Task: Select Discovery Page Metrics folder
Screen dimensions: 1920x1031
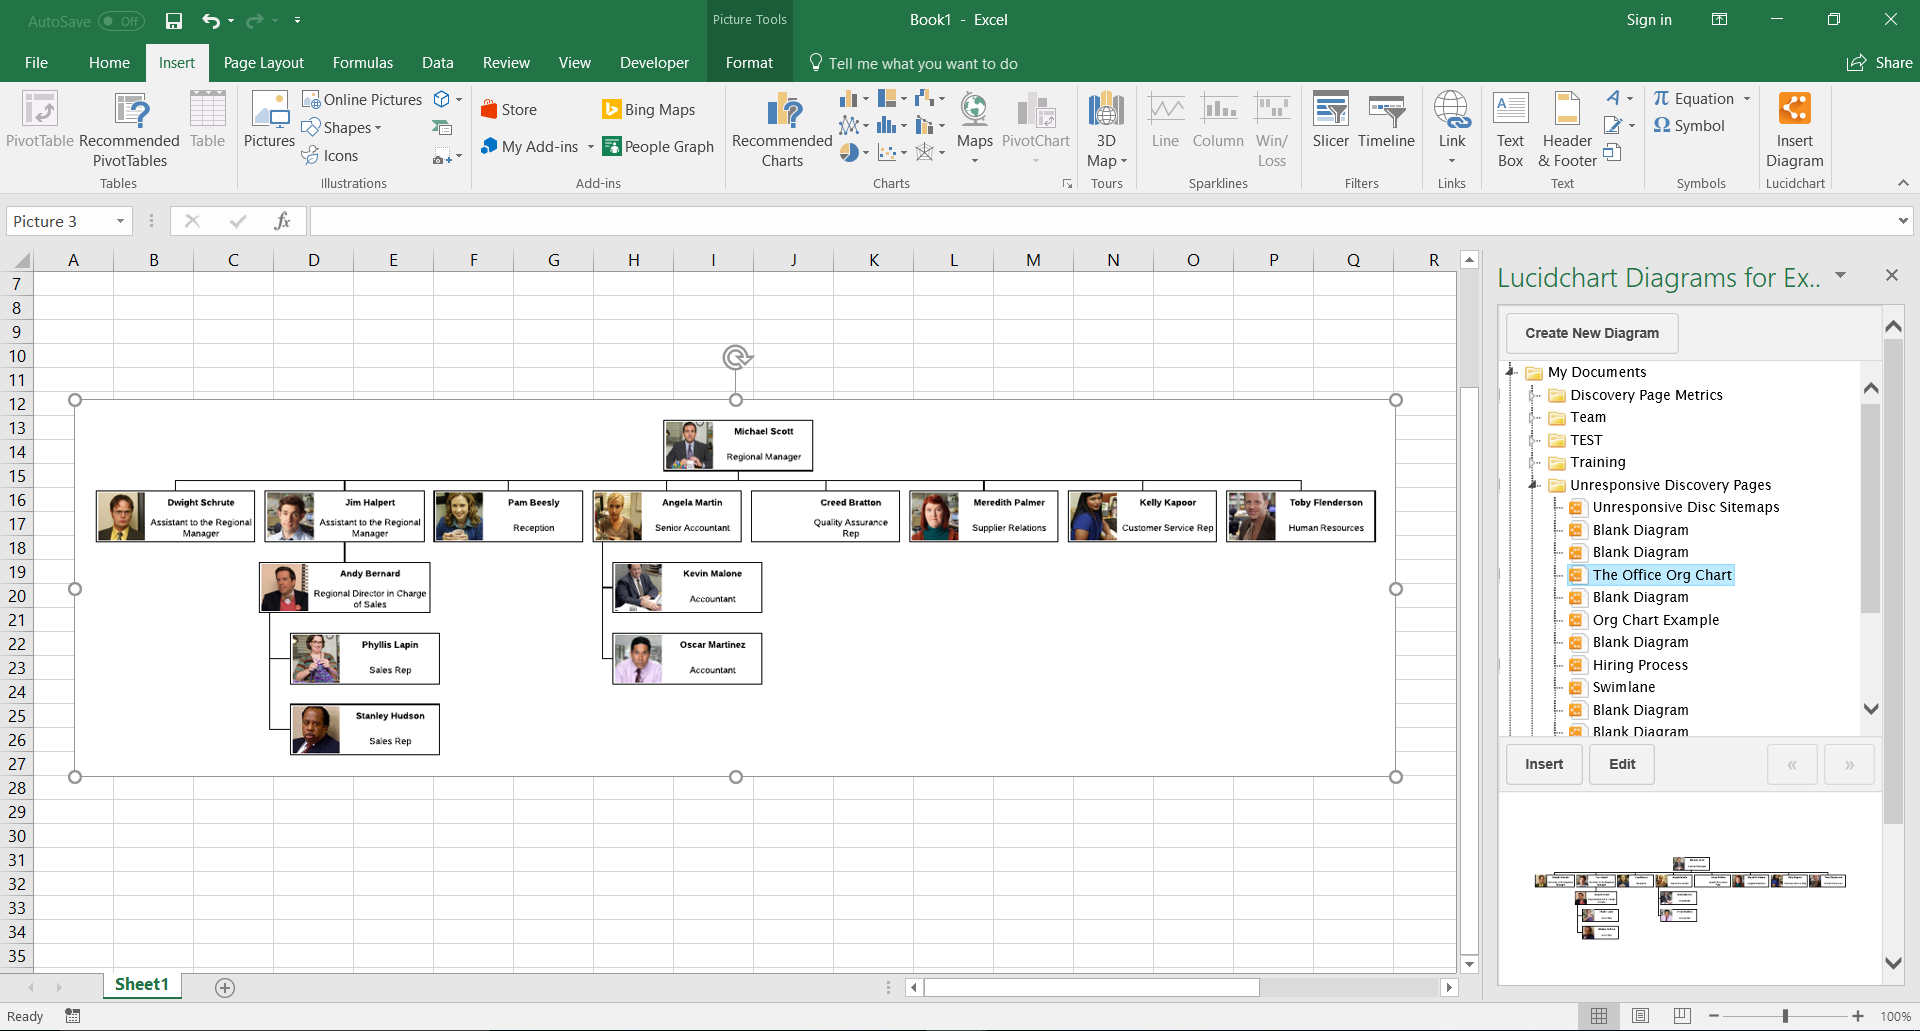Action: (x=1646, y=395)
